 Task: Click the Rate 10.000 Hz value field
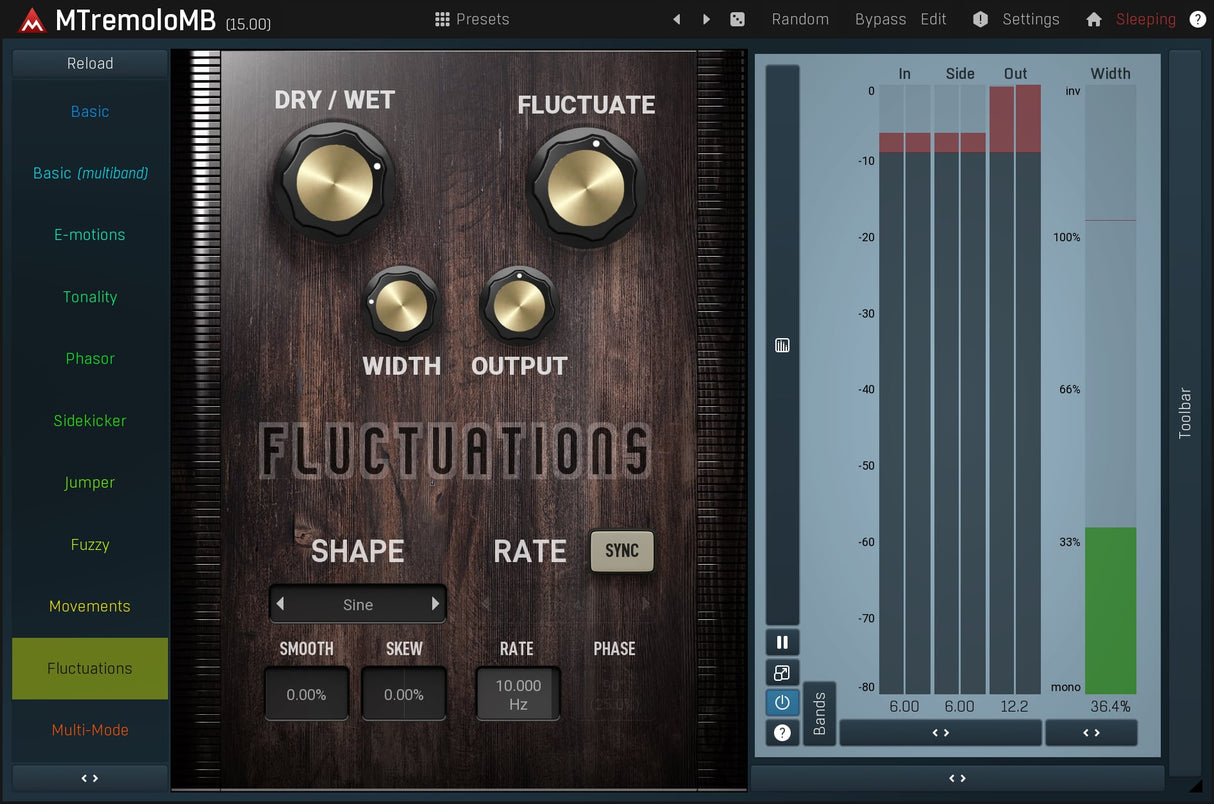tap(518, 694)
